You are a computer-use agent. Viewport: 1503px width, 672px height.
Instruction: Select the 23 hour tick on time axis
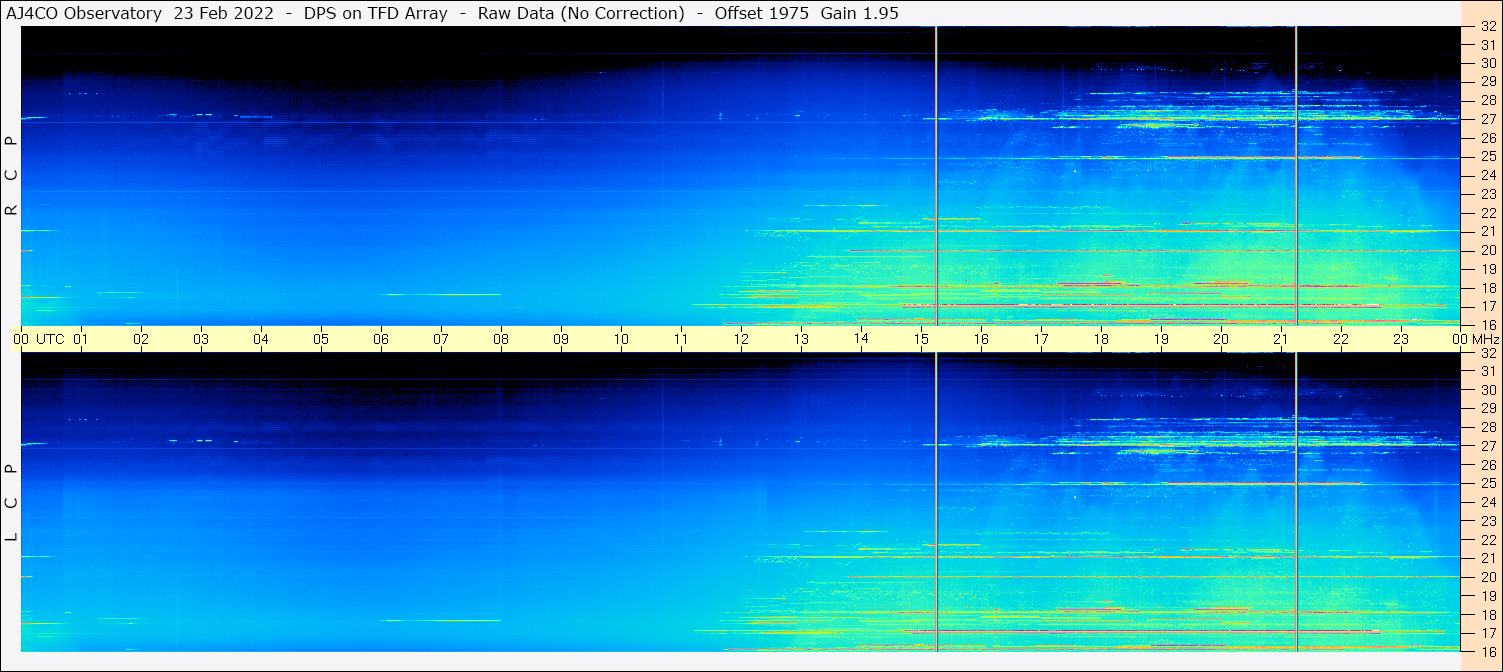point(1401,339)
